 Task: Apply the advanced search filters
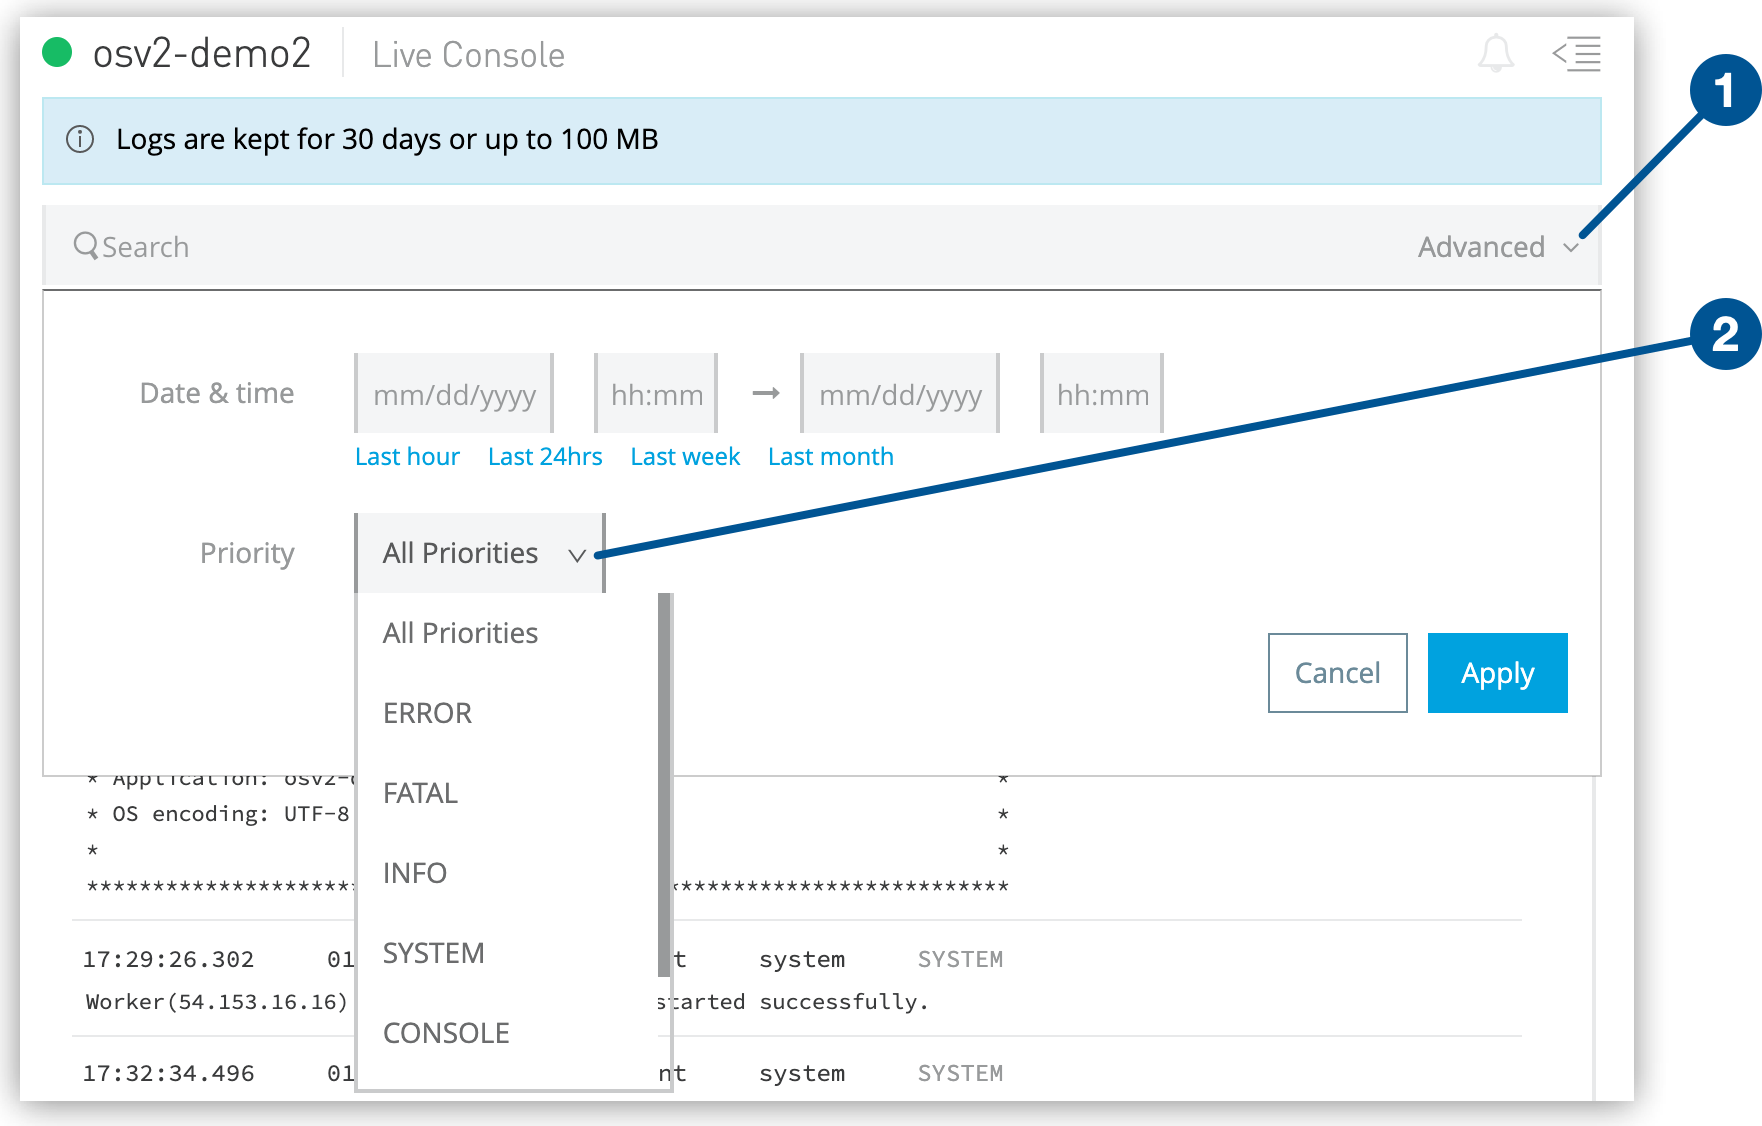click(1497, 672)
